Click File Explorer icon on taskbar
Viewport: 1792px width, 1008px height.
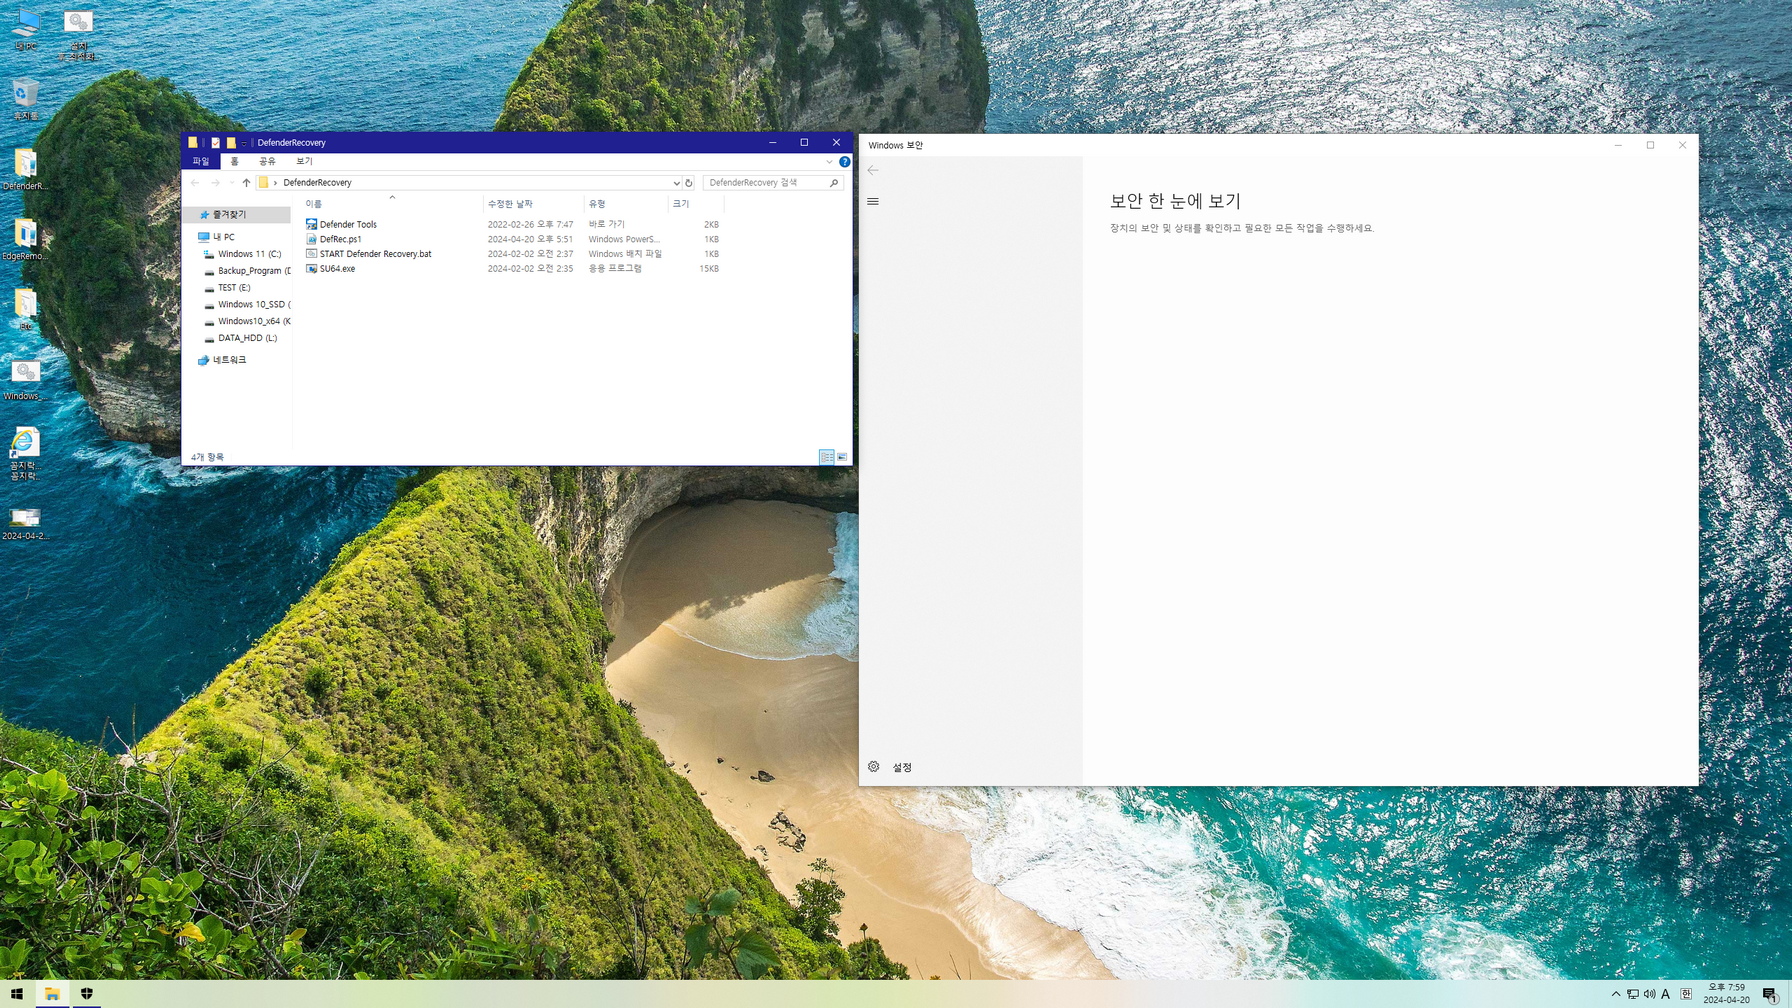[52, 994]
